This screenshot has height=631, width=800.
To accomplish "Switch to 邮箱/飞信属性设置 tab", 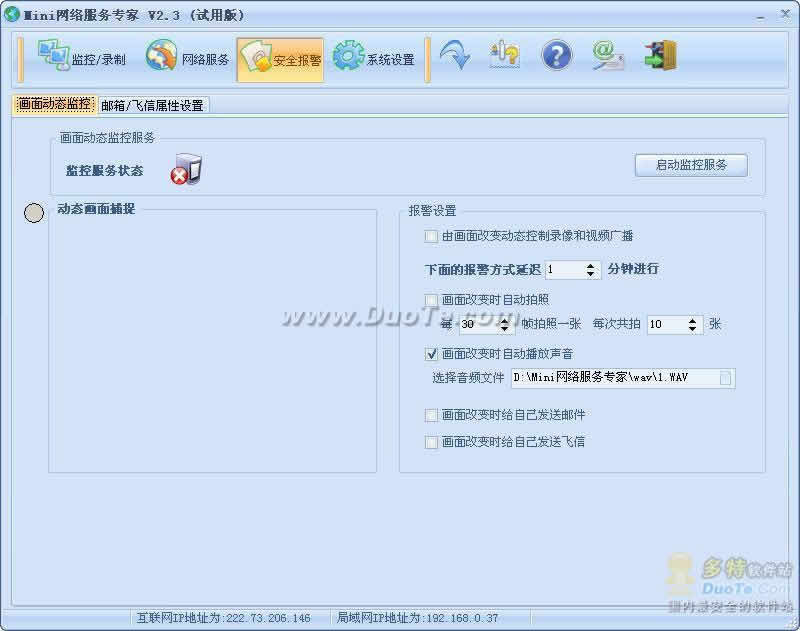I will (152, 106).
